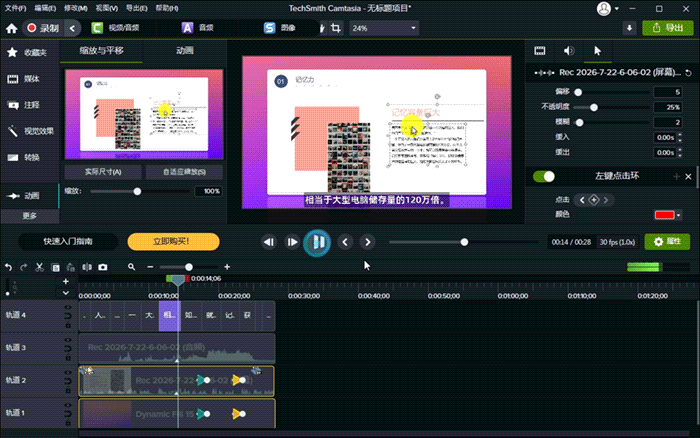The image size is (700, 438).
Task: Open the 修改(M) menu
Action: (75, 8)
